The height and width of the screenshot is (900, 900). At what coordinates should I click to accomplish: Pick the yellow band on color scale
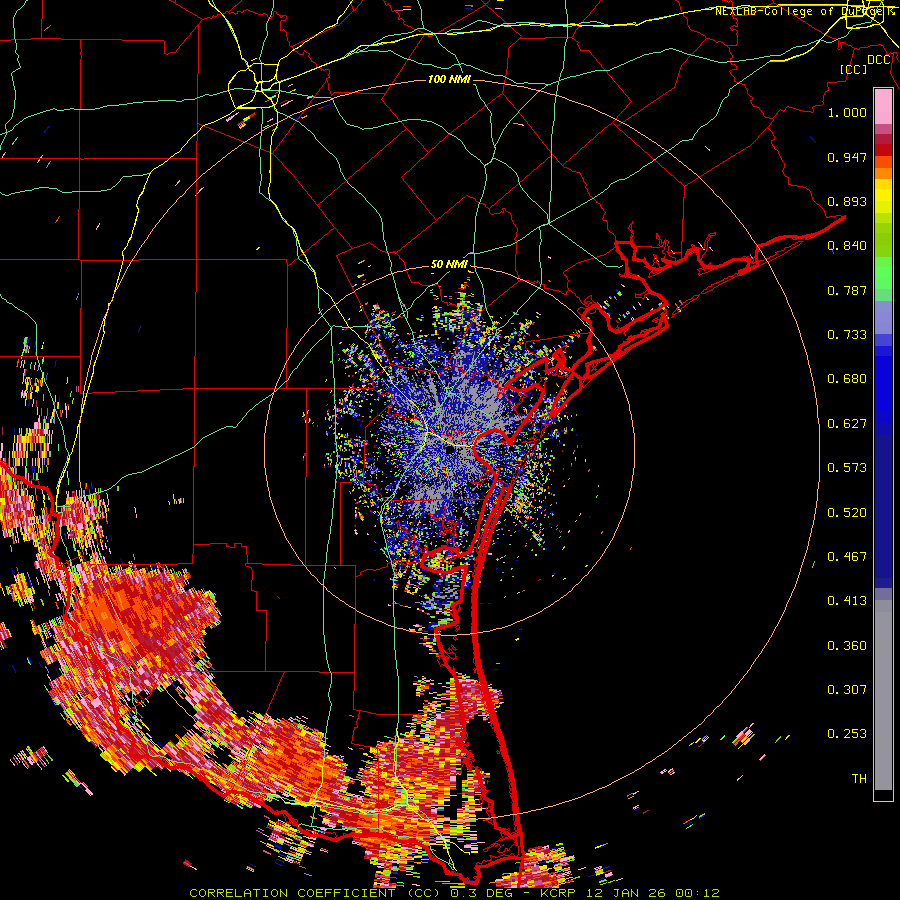coord(883,196)
